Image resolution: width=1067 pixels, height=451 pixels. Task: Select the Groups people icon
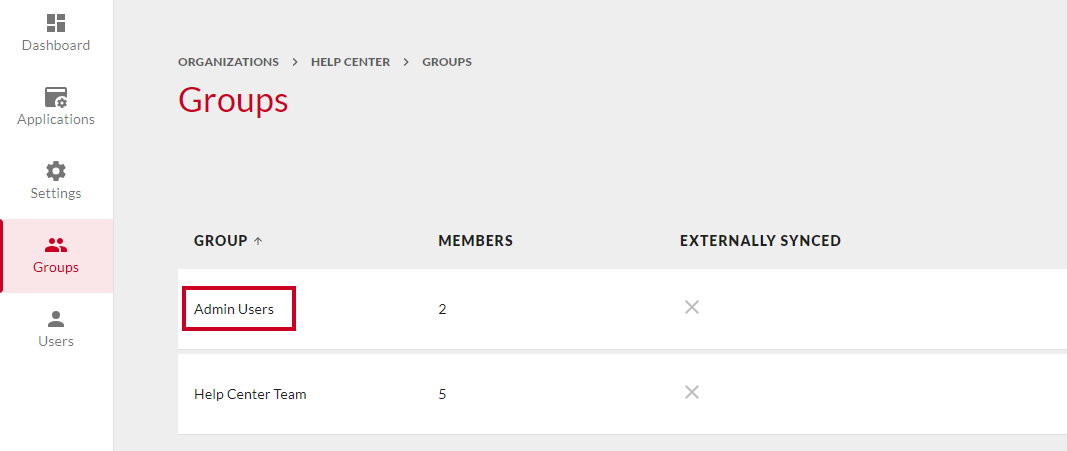[56, 245]
